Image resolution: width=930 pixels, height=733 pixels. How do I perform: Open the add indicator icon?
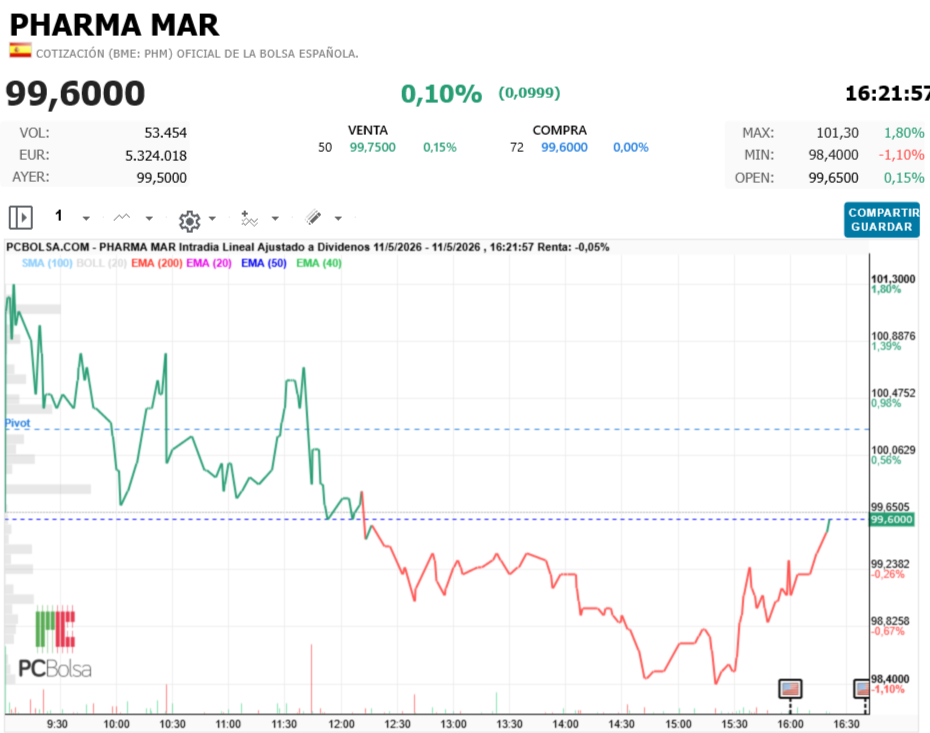coord(249,218)
